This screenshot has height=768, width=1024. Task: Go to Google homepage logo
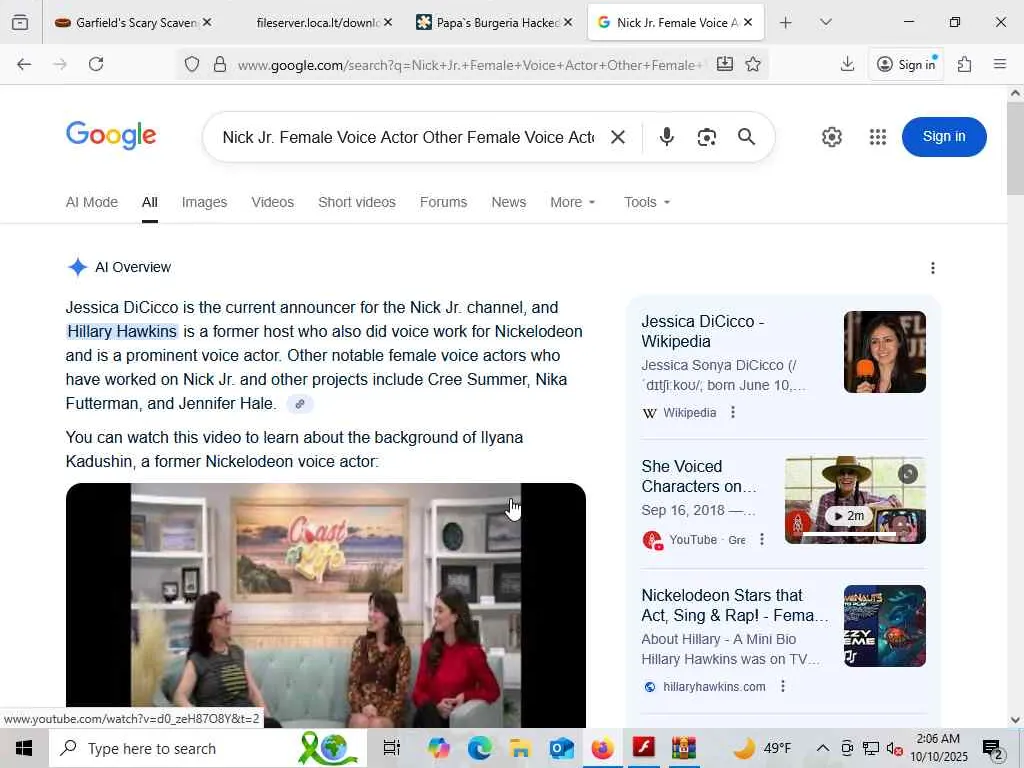(x=111, y=135)
